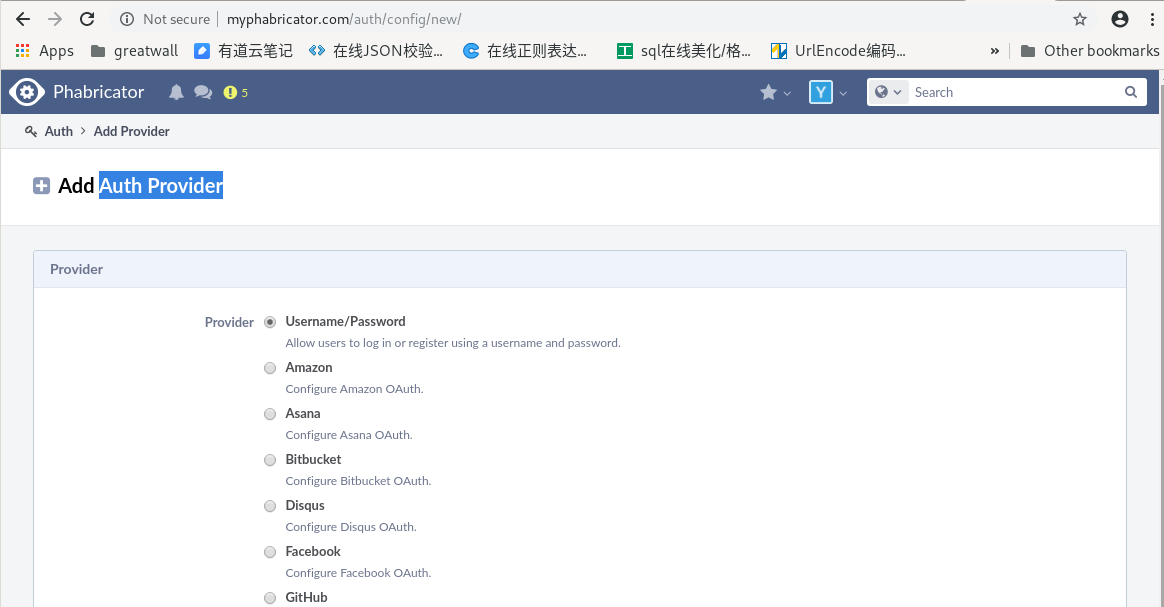Image resolution: width=1164 pixels, height=607 pixels.
Task: Expand the dropdown next to the Y avatar
Action: [841, 91]
